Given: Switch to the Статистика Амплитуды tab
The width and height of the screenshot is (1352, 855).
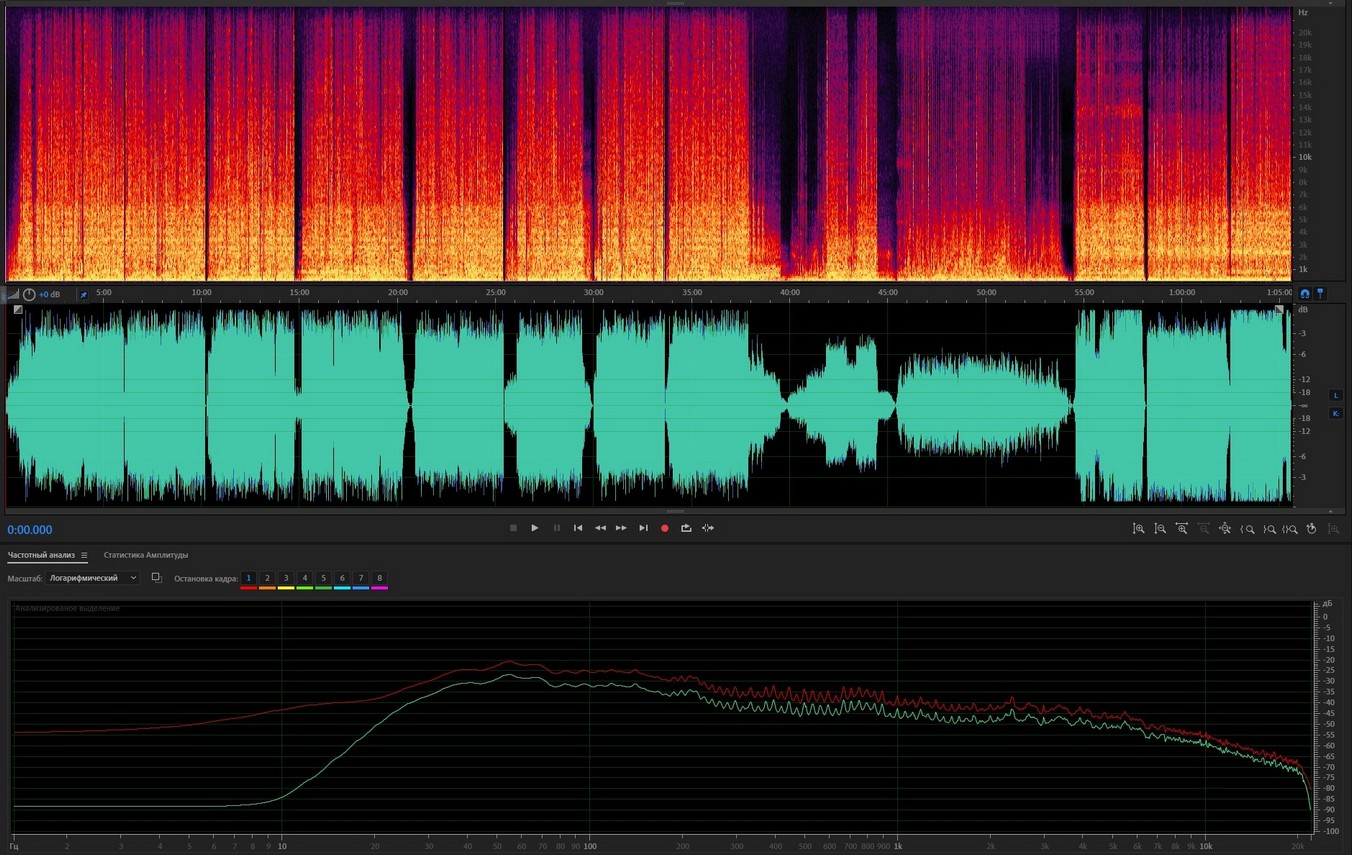Looking at the screenshot, I should [x=146, y=555].
